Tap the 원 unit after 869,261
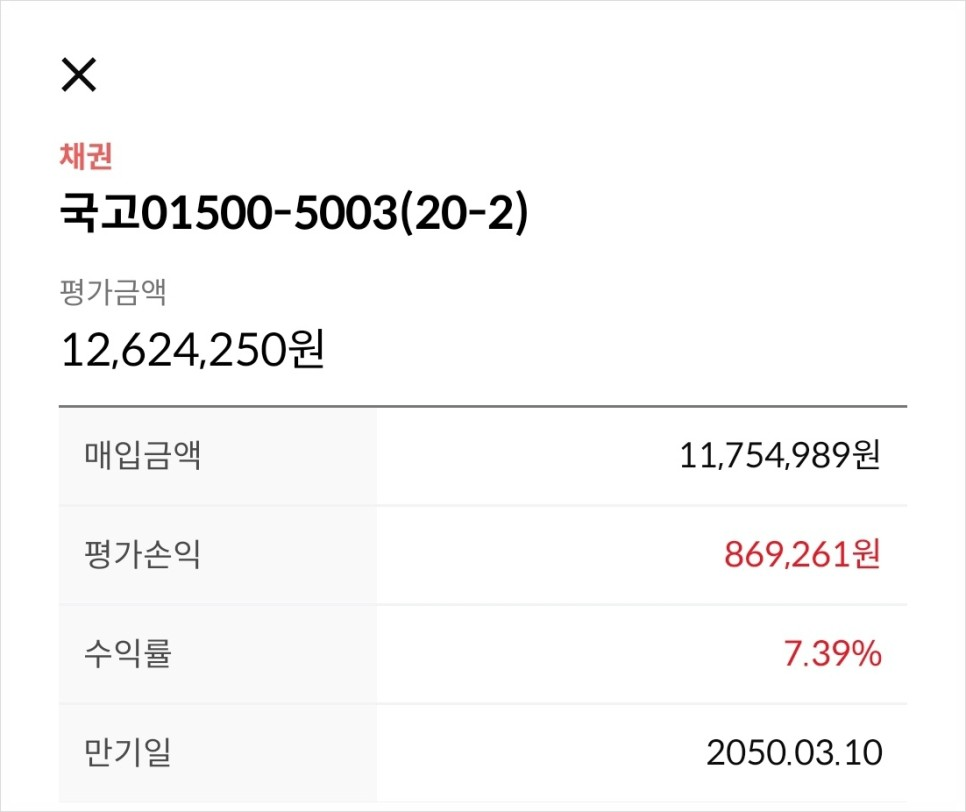966x812 pixels. click(x=867, y=554)
